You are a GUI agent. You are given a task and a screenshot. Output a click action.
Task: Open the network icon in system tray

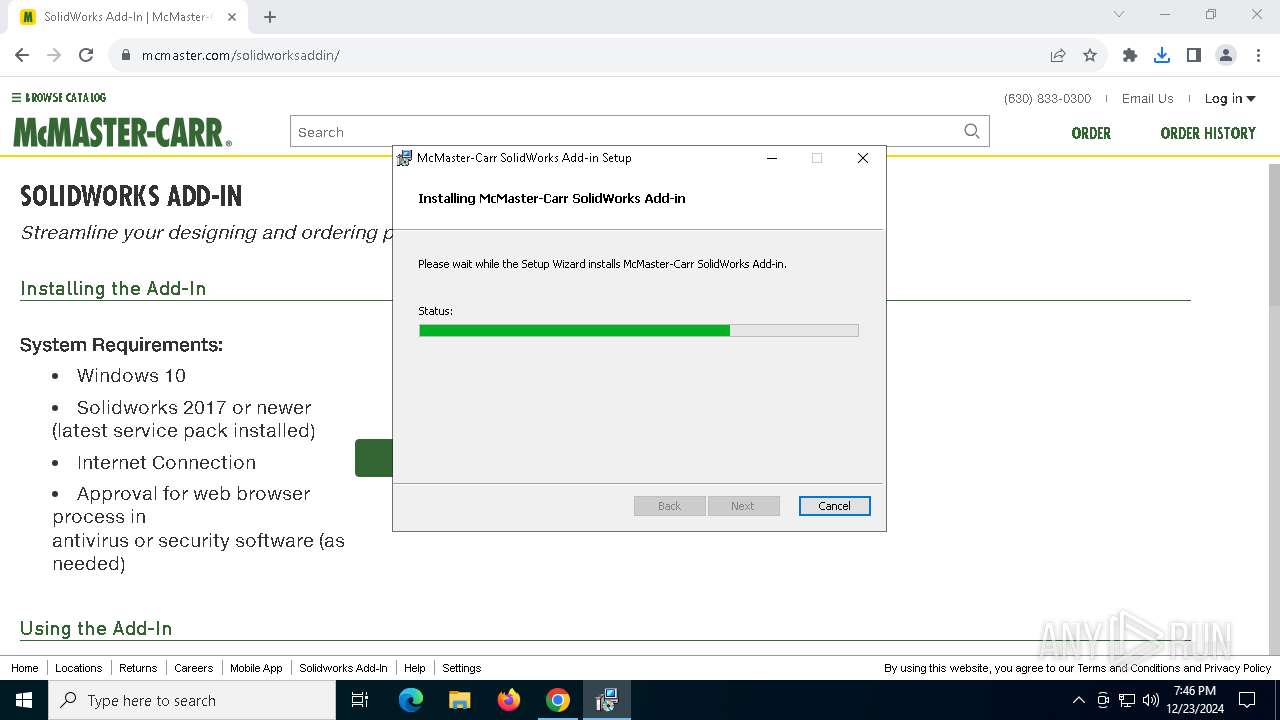pos(1127,700)
